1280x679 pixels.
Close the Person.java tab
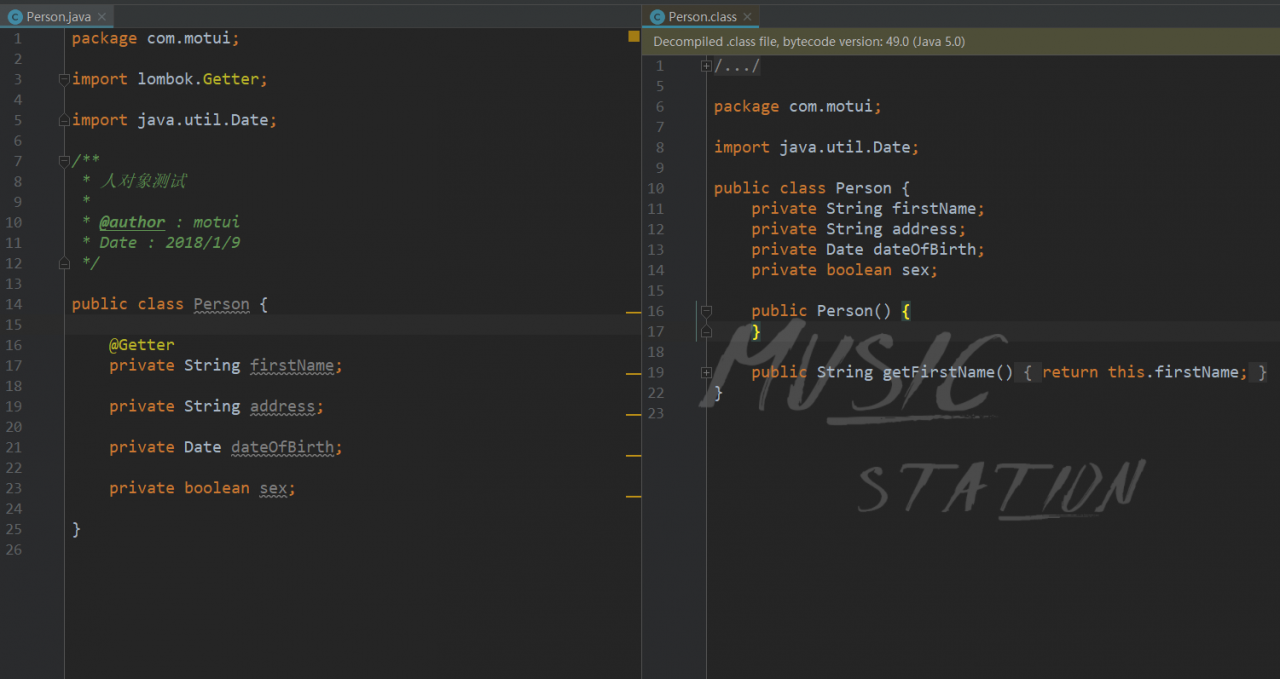103,17
